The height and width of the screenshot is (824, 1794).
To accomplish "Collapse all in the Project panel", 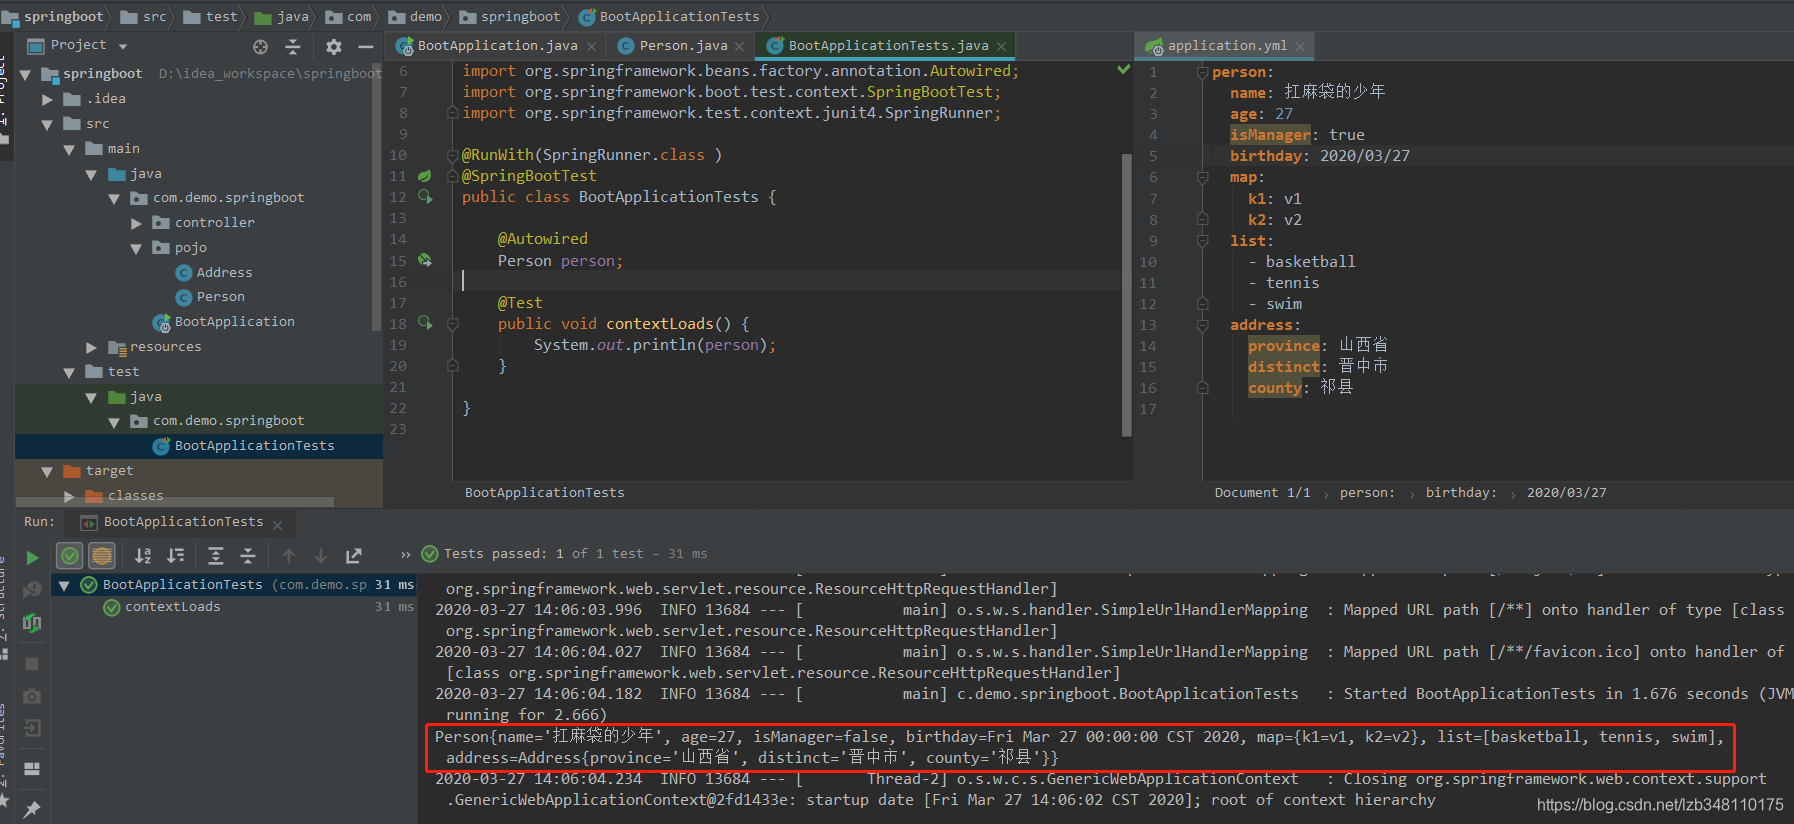I will [293, 46].
